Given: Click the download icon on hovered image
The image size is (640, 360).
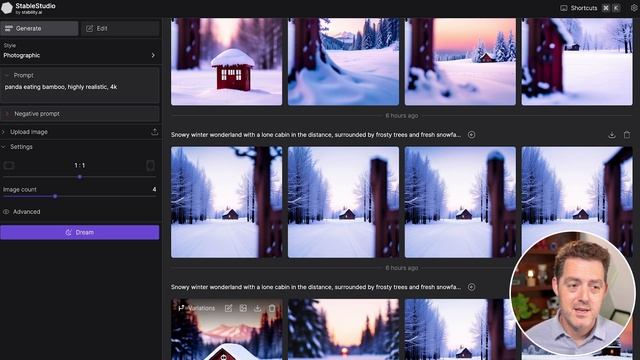Looking at the screenshot, I should pos(258,308).
